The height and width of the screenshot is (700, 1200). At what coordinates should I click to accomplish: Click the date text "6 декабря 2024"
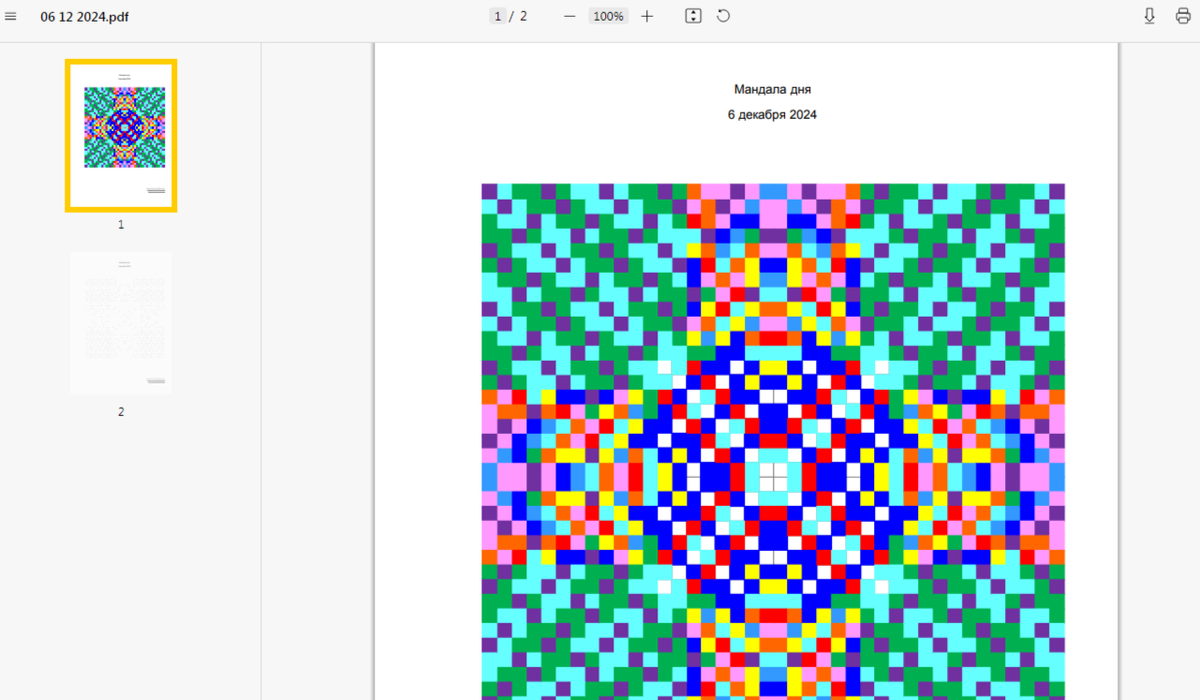coord(772,115)
